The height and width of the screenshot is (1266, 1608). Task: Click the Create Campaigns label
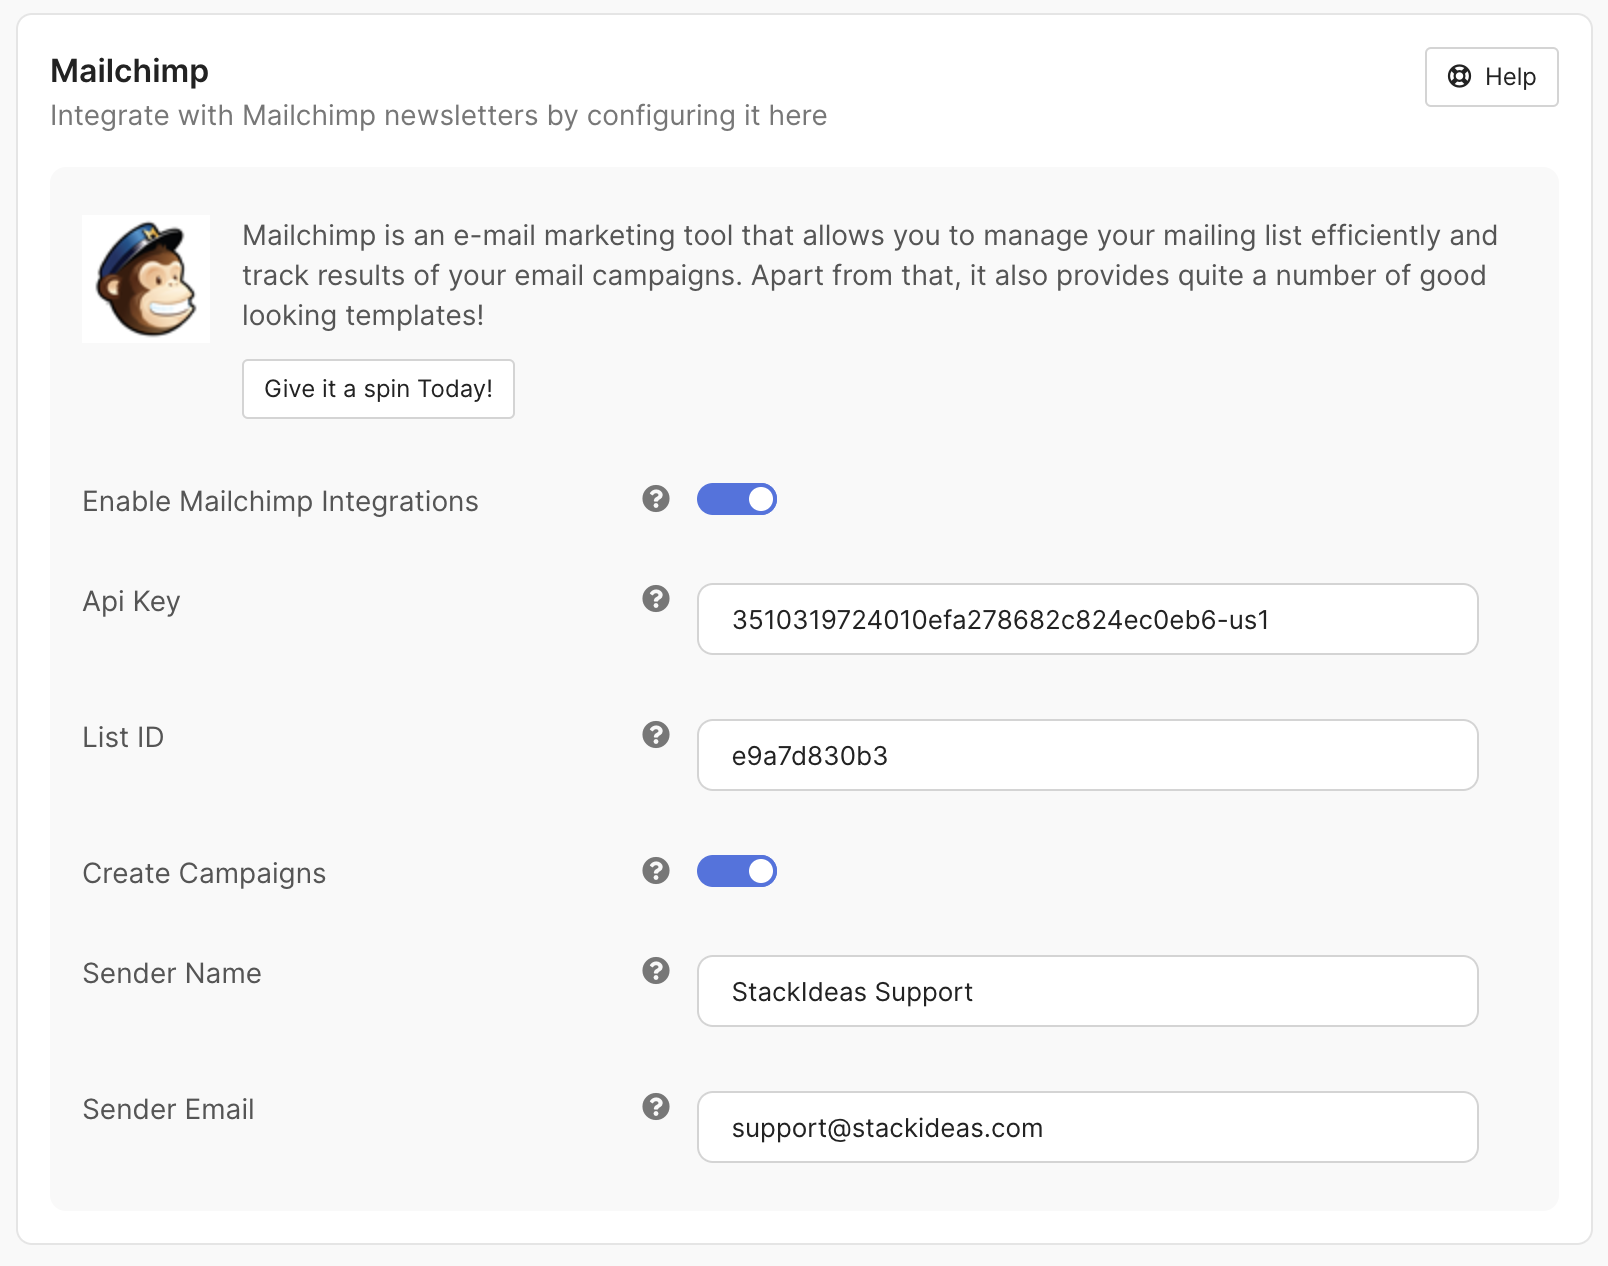coord(204,874)
